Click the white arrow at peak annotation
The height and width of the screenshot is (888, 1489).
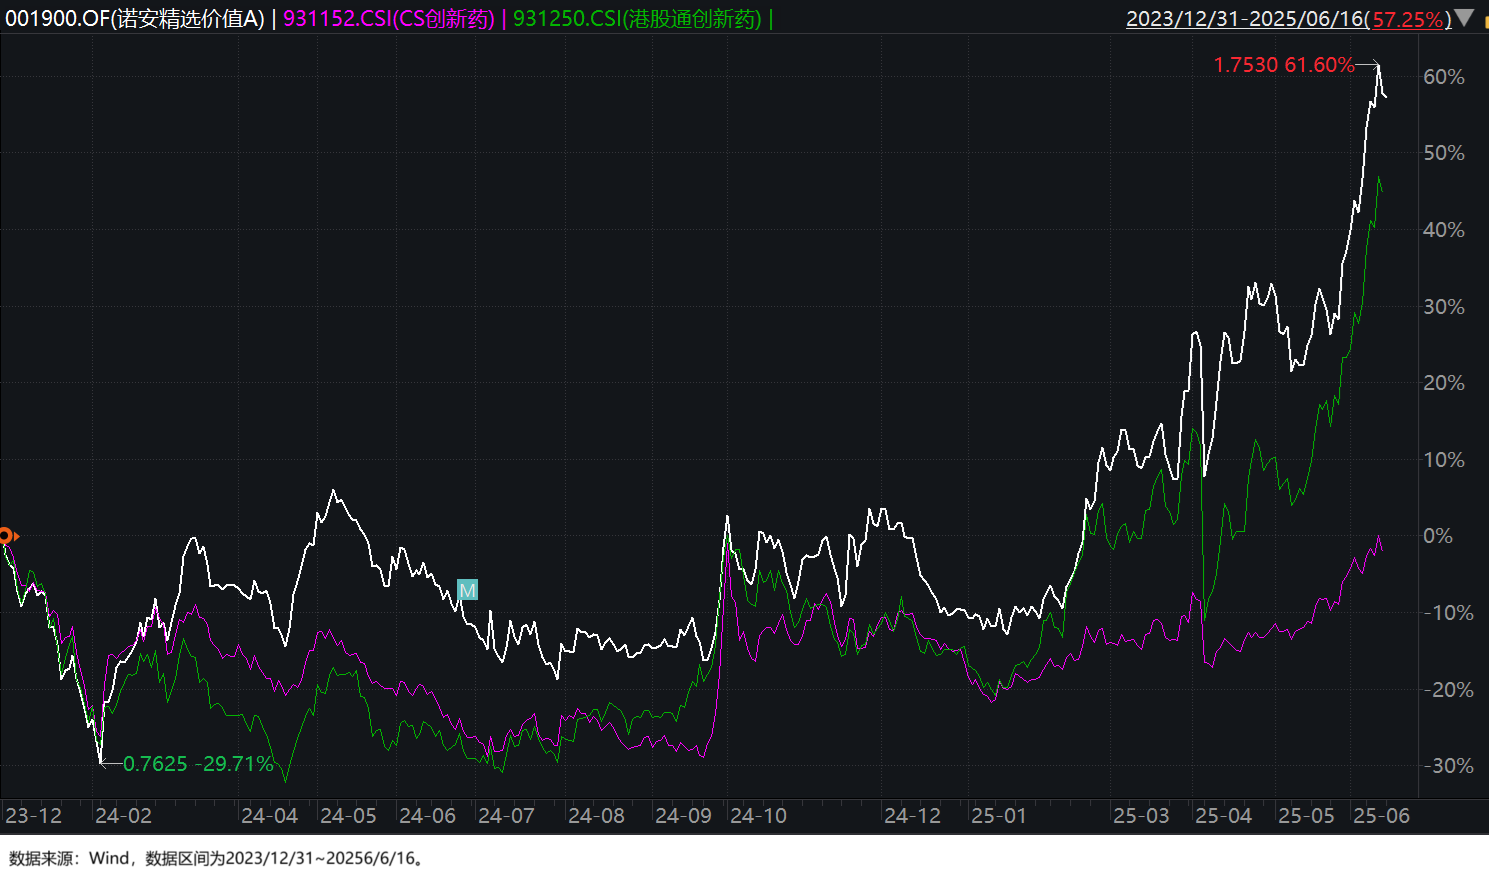tap(1368, 65)
